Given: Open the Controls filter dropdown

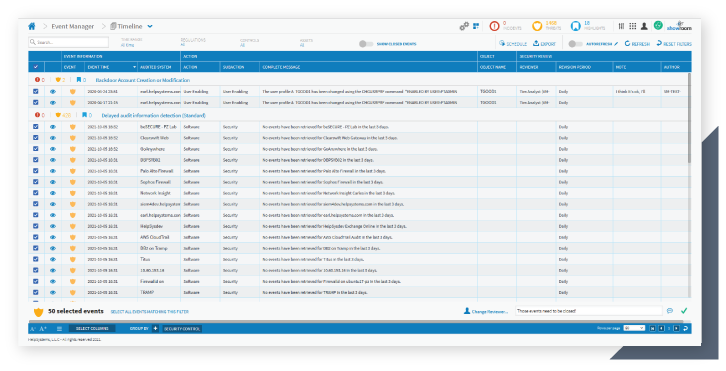Looking at the screenshot, I should click(x=250, y=43).
